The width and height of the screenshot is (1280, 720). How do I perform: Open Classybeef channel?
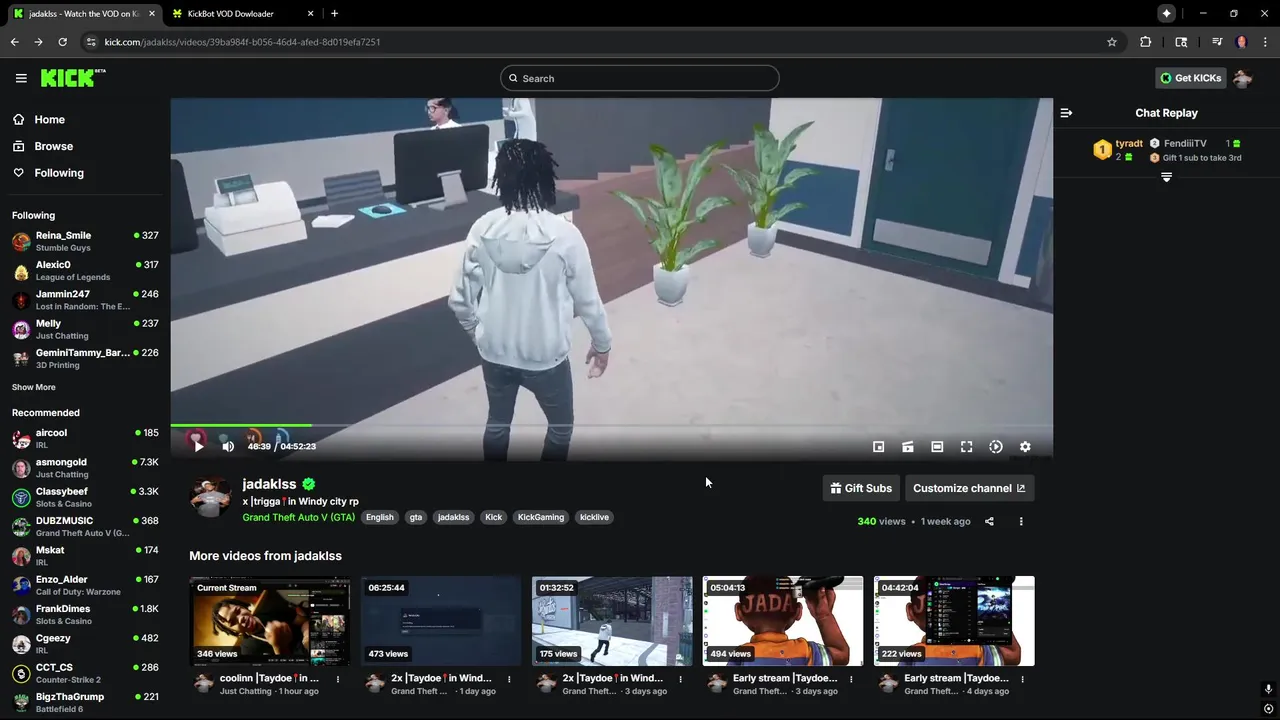click(x=85, y=497)
